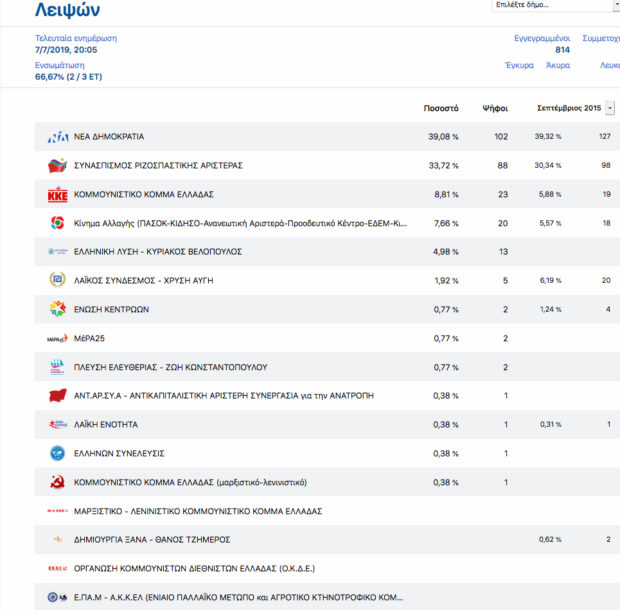Select ΚΟΜΜΟΥΝΙΣΤΙΚΟ ΚΟΜΜΑ ΕΛΛΑΔΑΣ (μαρξιστικό-λενινιστικό) name
Image resolution: width=620 pixels, height=610 pixels.
[190, 482]
